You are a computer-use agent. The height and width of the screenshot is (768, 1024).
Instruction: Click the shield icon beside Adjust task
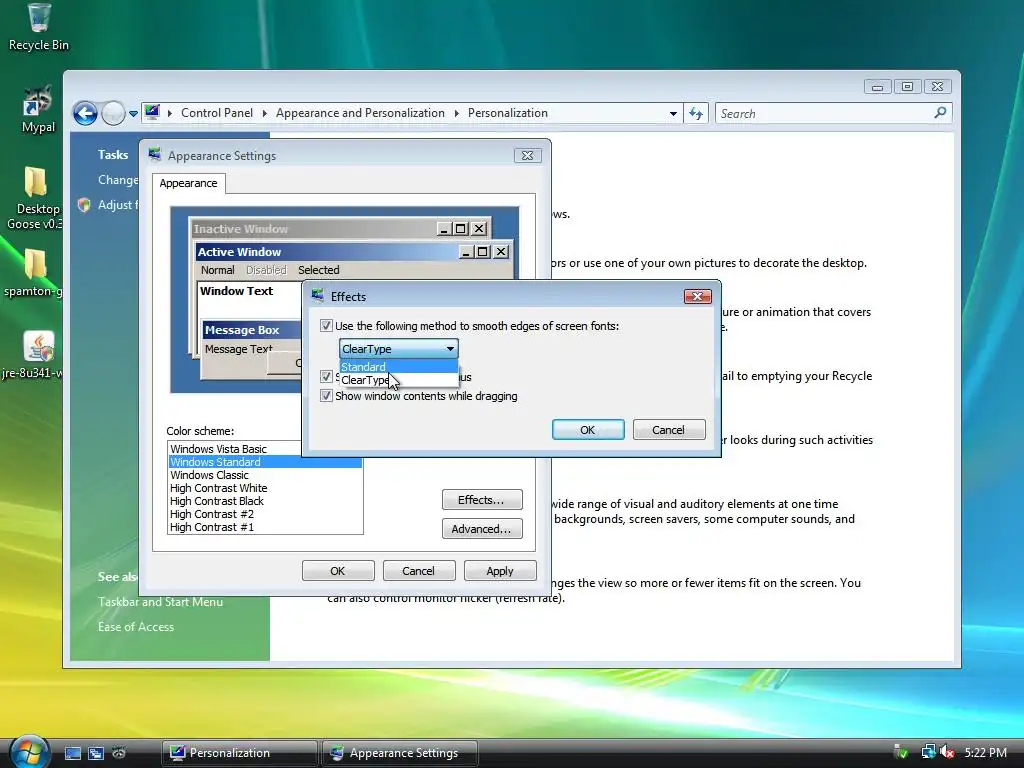(84, 205)
